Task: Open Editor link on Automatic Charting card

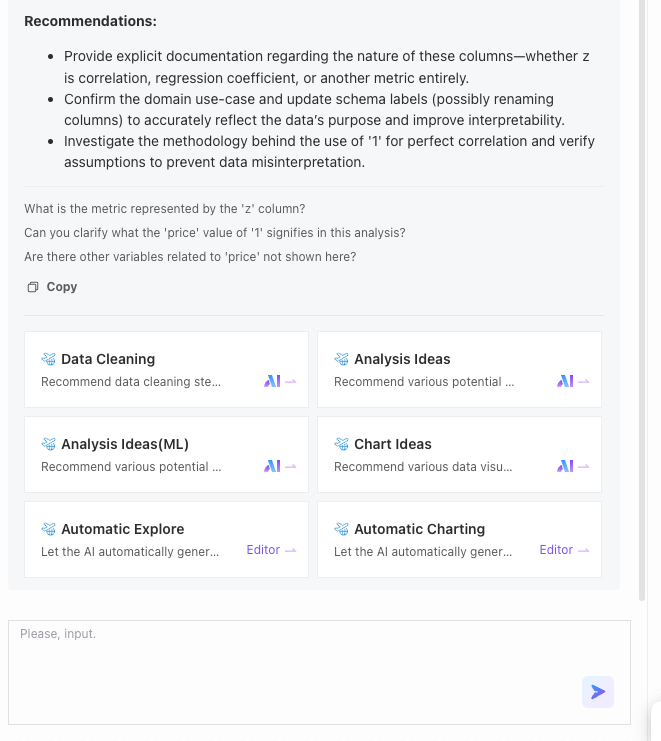Action: pos(564,550)
